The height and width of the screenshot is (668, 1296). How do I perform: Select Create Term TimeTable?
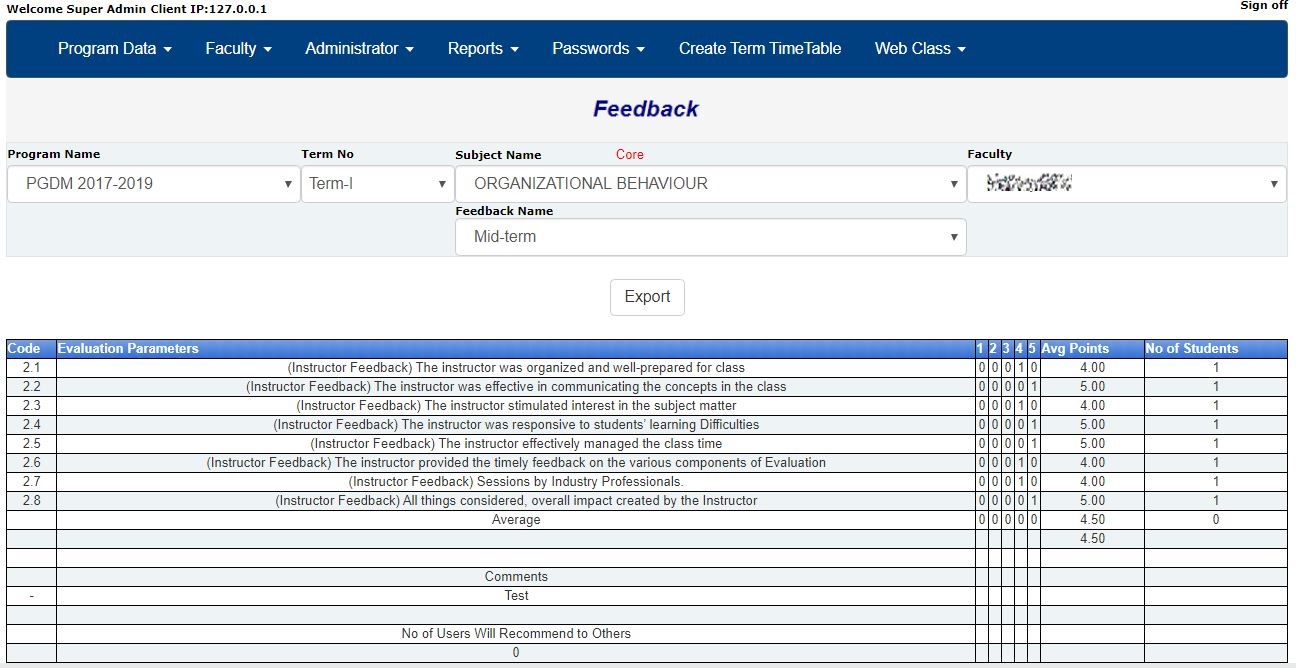(760, 48)
